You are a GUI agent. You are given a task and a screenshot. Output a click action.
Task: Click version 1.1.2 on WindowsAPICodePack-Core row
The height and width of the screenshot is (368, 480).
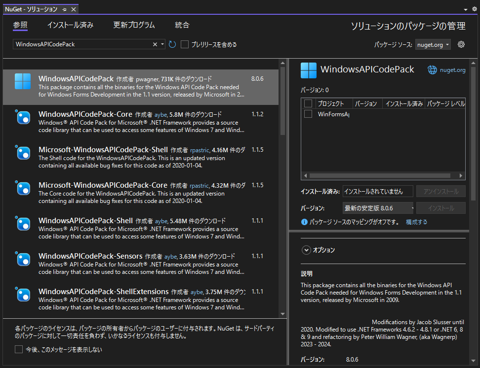[257, 114]
